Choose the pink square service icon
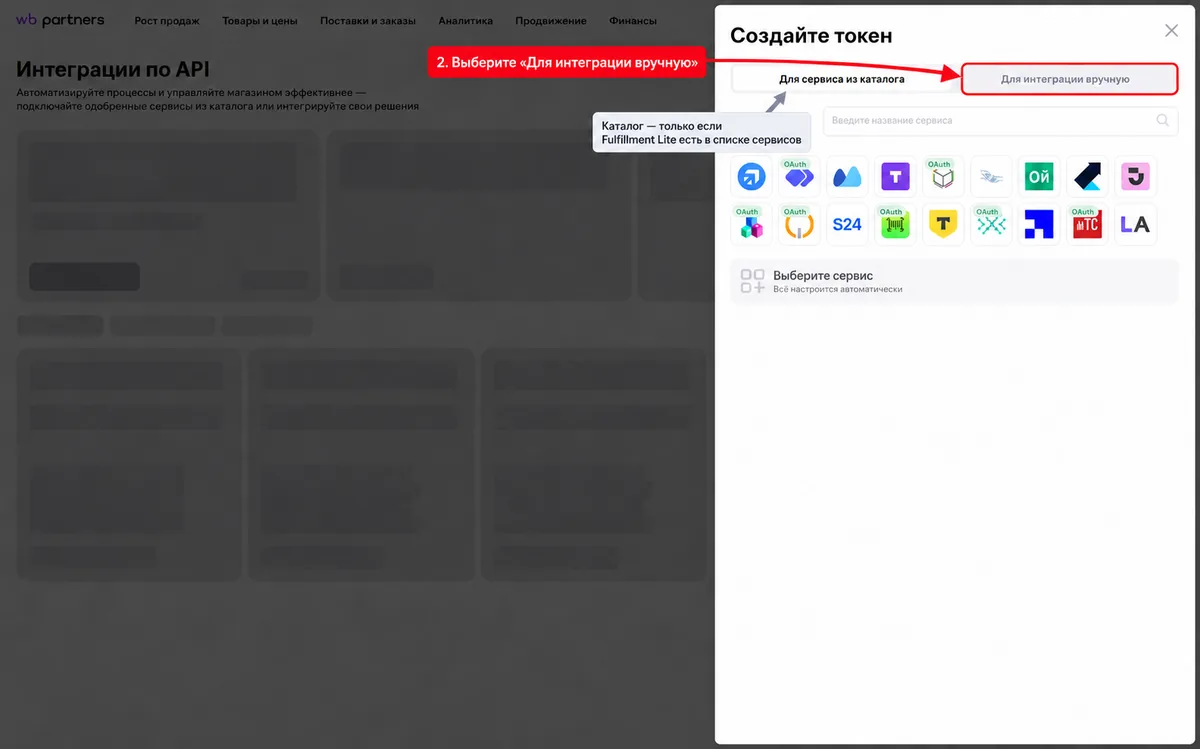1200x749 pixels. [1135, 177]
